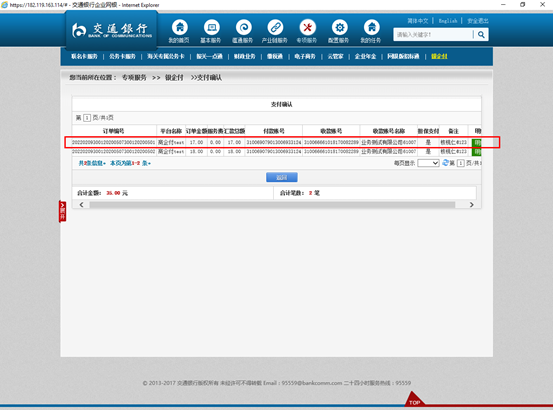Select the highlighted 银企付 menu item

click(439, 56)
